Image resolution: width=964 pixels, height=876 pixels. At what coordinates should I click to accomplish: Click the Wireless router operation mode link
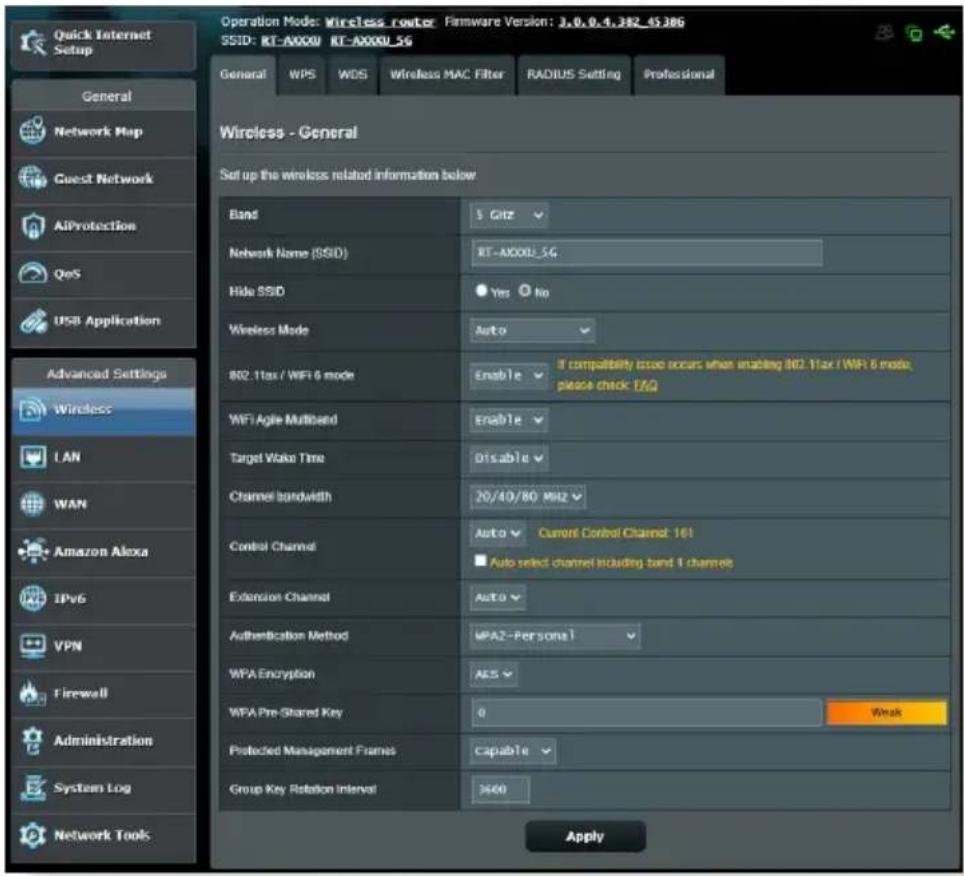click(380, 22)
